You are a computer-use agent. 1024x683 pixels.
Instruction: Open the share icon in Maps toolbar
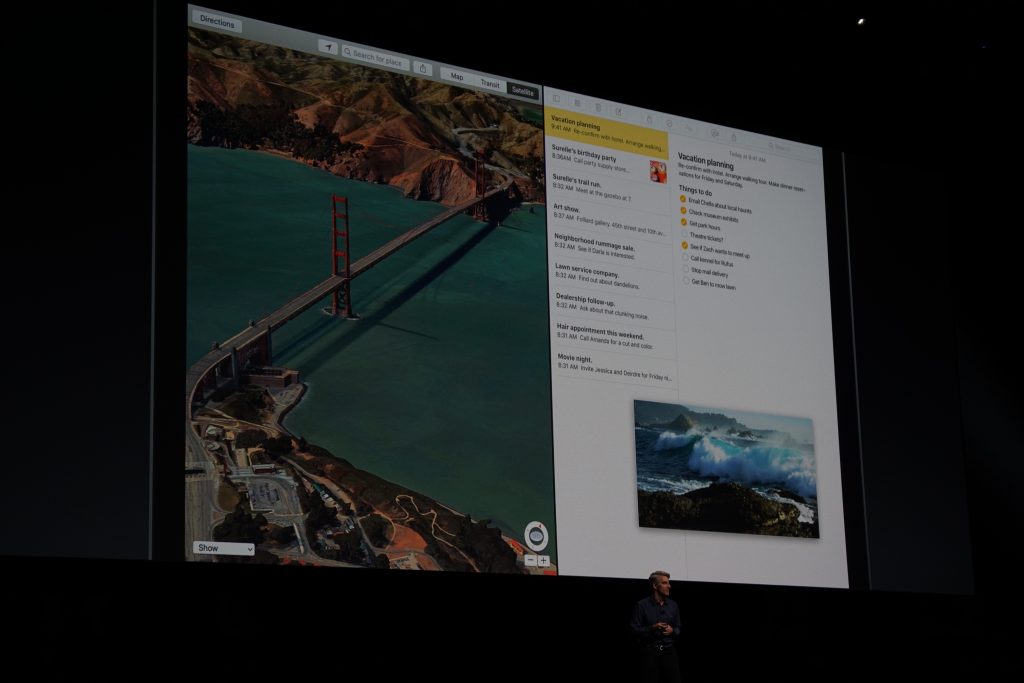point(423,68)
